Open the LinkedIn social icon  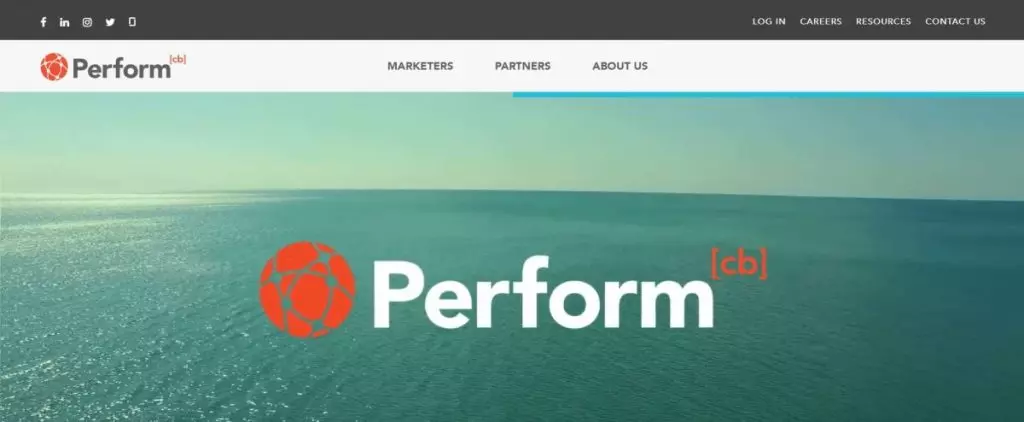pos(64,22)
